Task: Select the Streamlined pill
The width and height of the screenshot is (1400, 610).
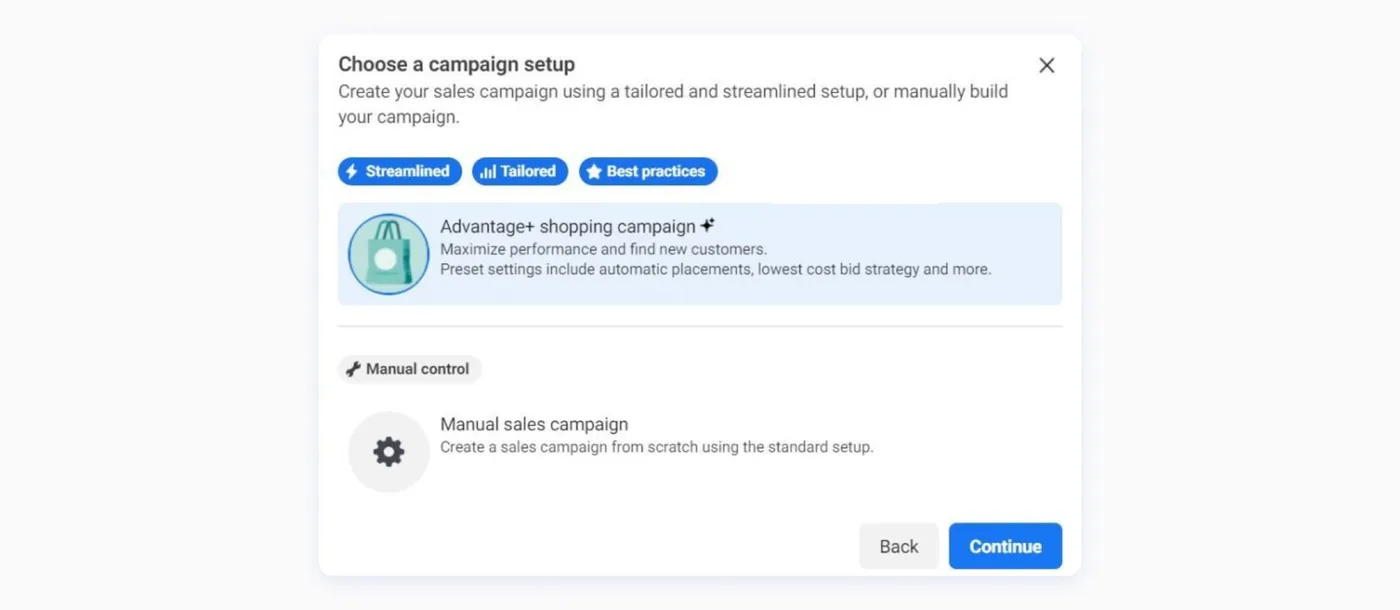Action: pyautogui.click(x=399, y=171)
